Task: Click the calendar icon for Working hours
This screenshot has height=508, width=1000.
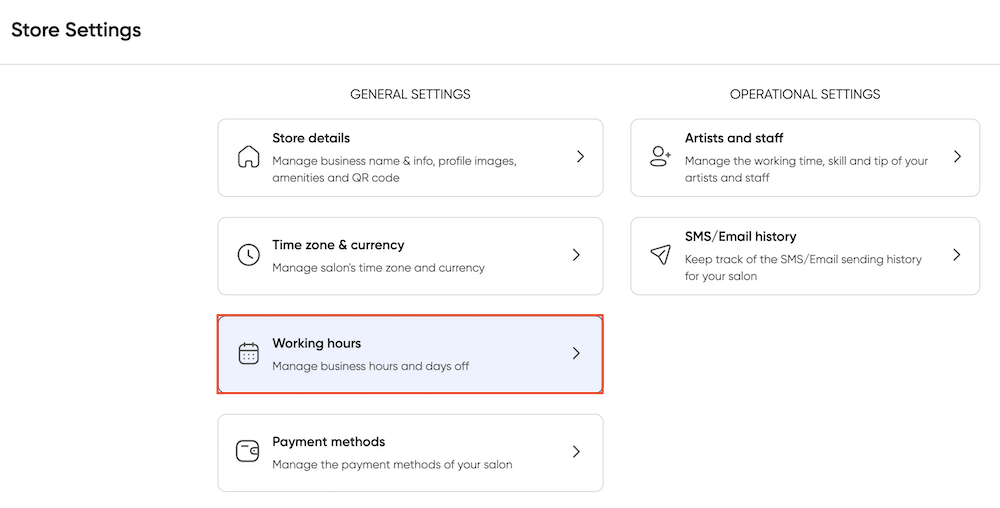Action: tap(248, 353)
